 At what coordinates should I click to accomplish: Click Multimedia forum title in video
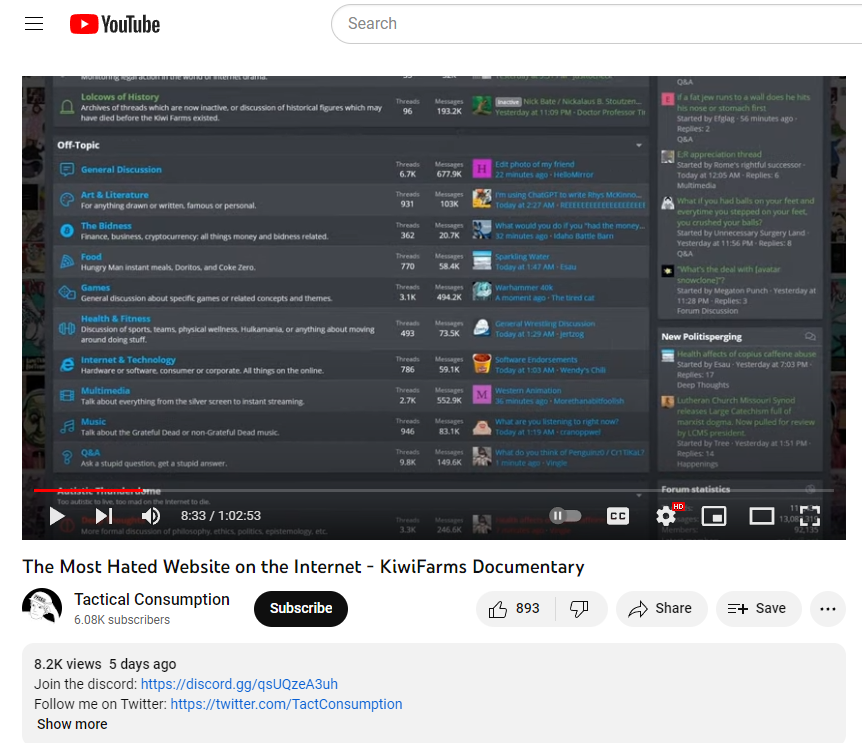click(x=106, y=390)
